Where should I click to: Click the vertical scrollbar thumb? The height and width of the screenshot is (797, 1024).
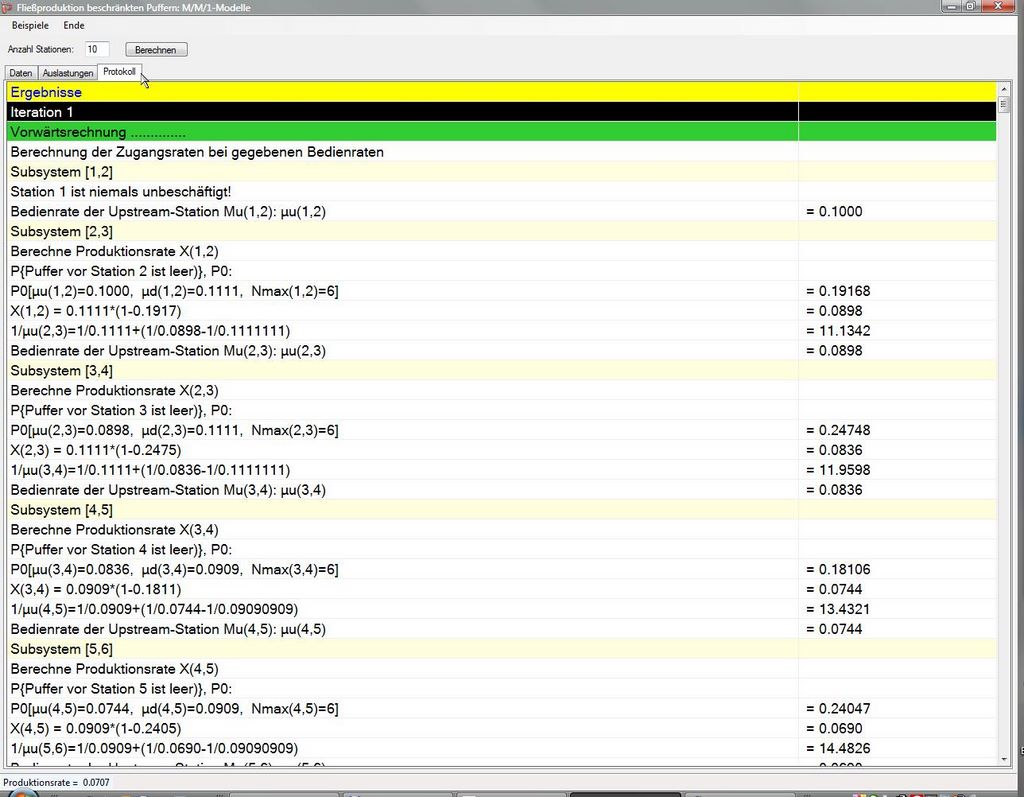[1004, 104]
